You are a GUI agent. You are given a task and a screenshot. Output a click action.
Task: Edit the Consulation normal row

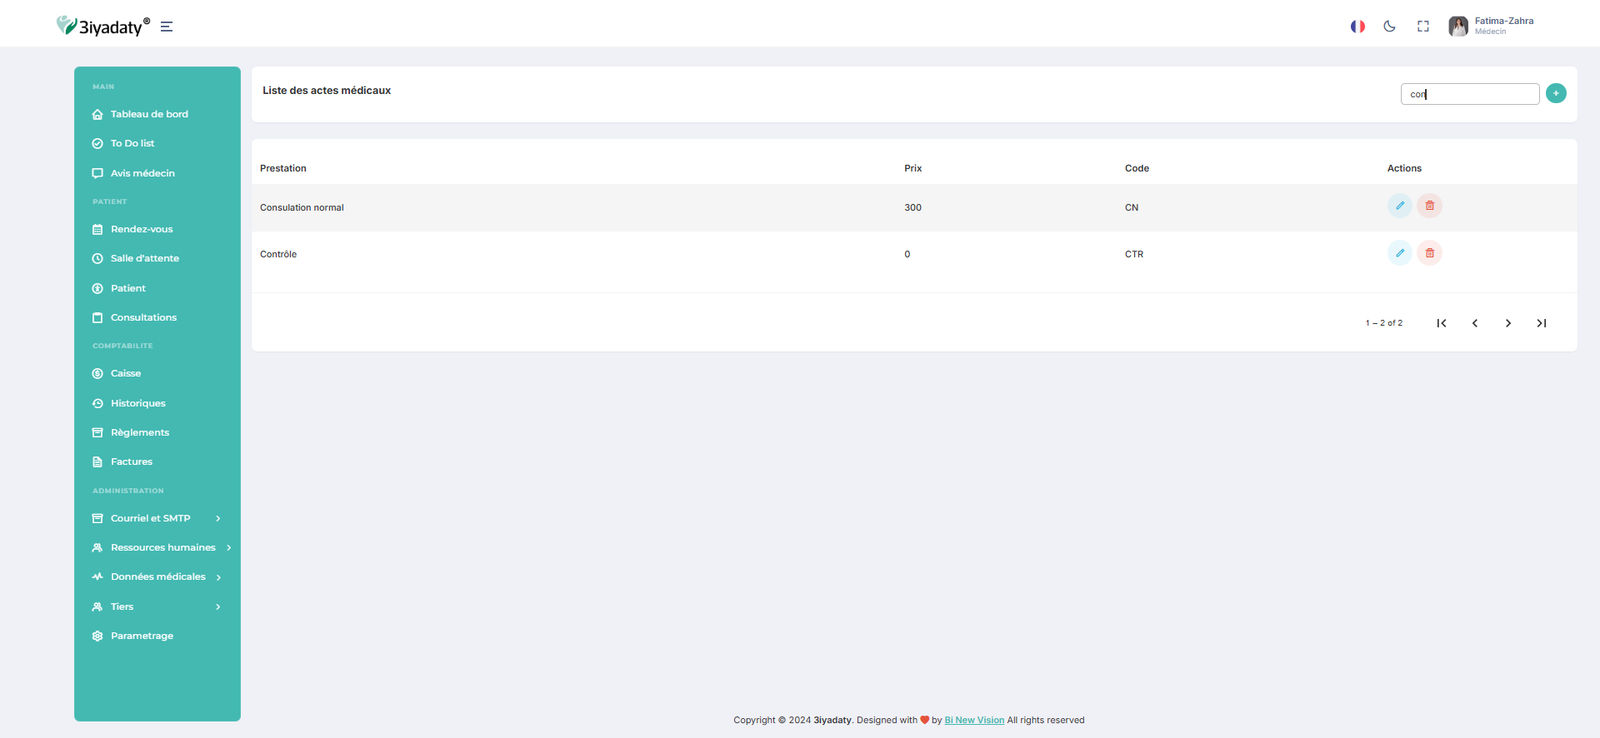tap(1399, 206)
